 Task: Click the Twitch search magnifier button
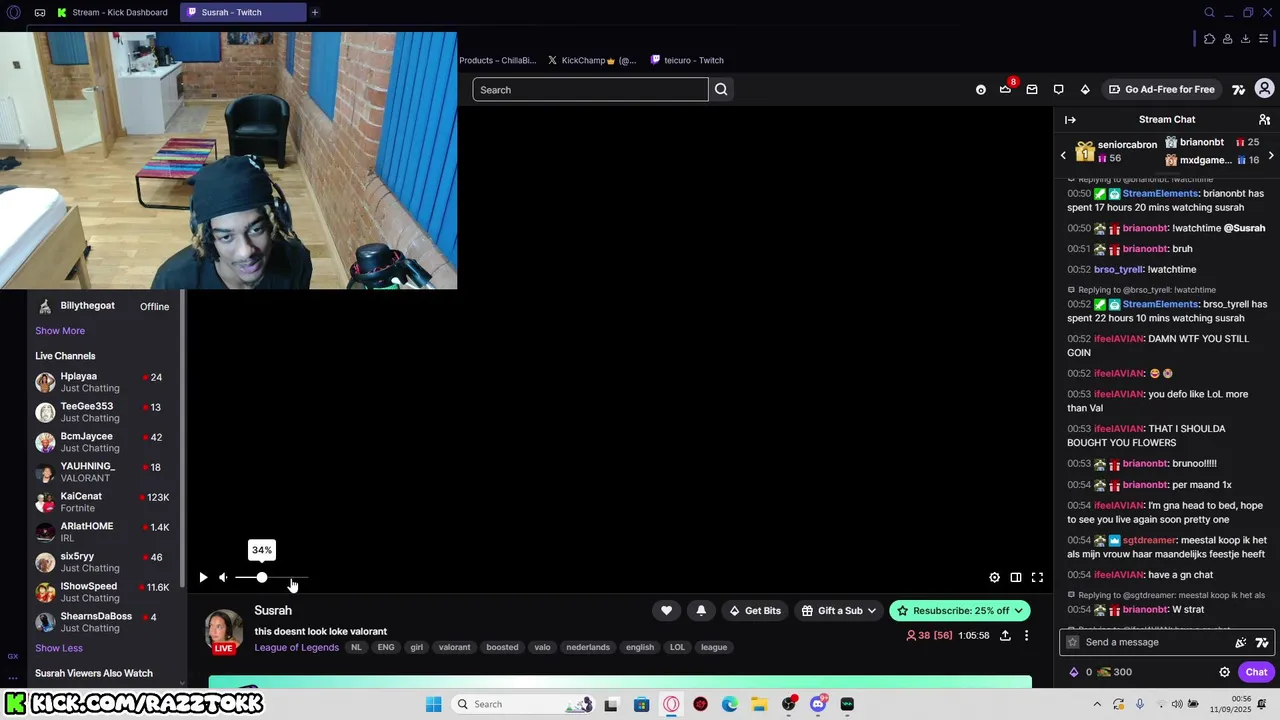pos(721,89)
